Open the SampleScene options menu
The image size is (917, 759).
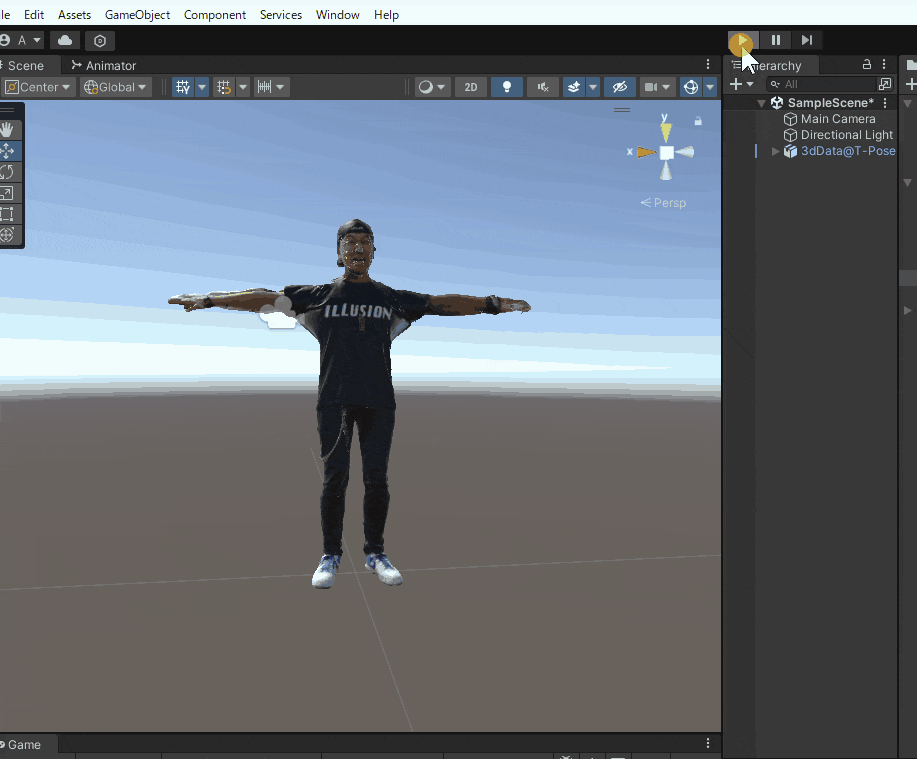coord(885,103)
